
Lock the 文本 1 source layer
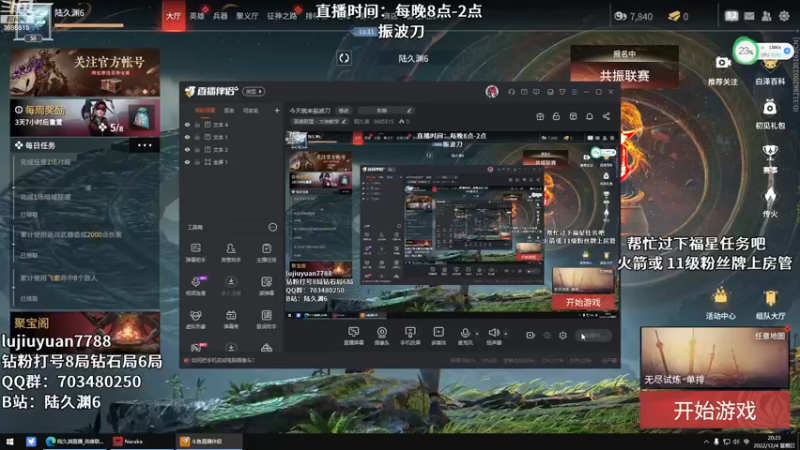[x=197, y=137]
